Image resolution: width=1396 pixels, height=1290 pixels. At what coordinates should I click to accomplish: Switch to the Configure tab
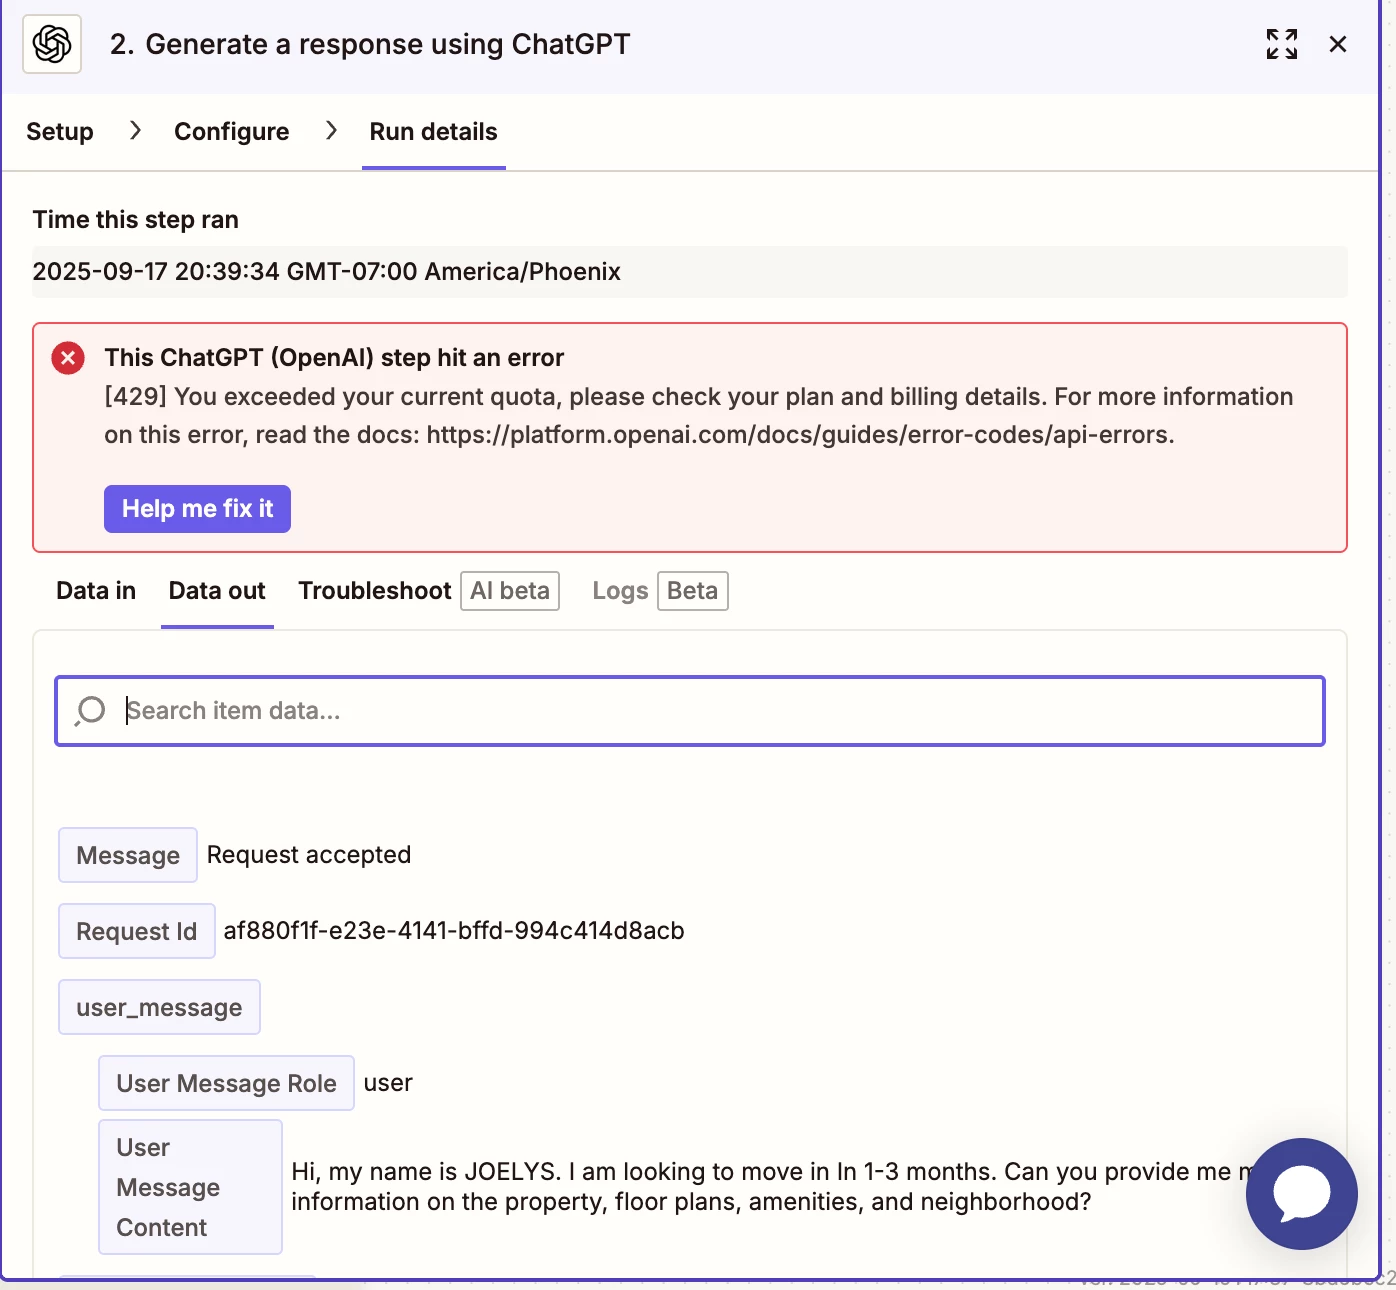pos(232,132)
